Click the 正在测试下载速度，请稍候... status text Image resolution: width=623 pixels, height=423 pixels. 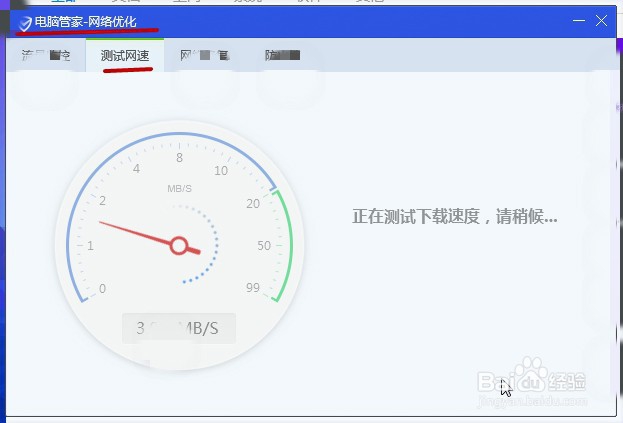pos(455,217)
